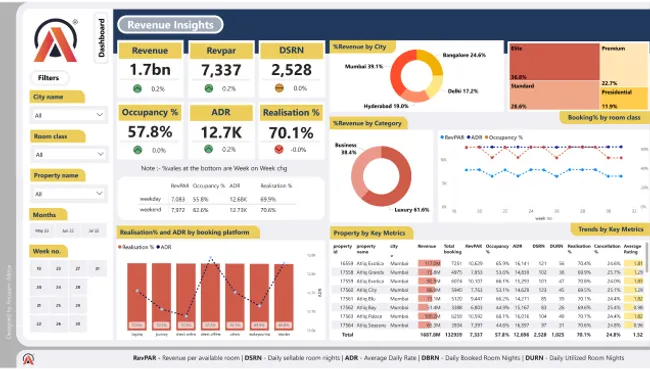Open the Room class dropdown
This screenshot has width=650, height=369.
pyautogui.click(x=69, y=154)
